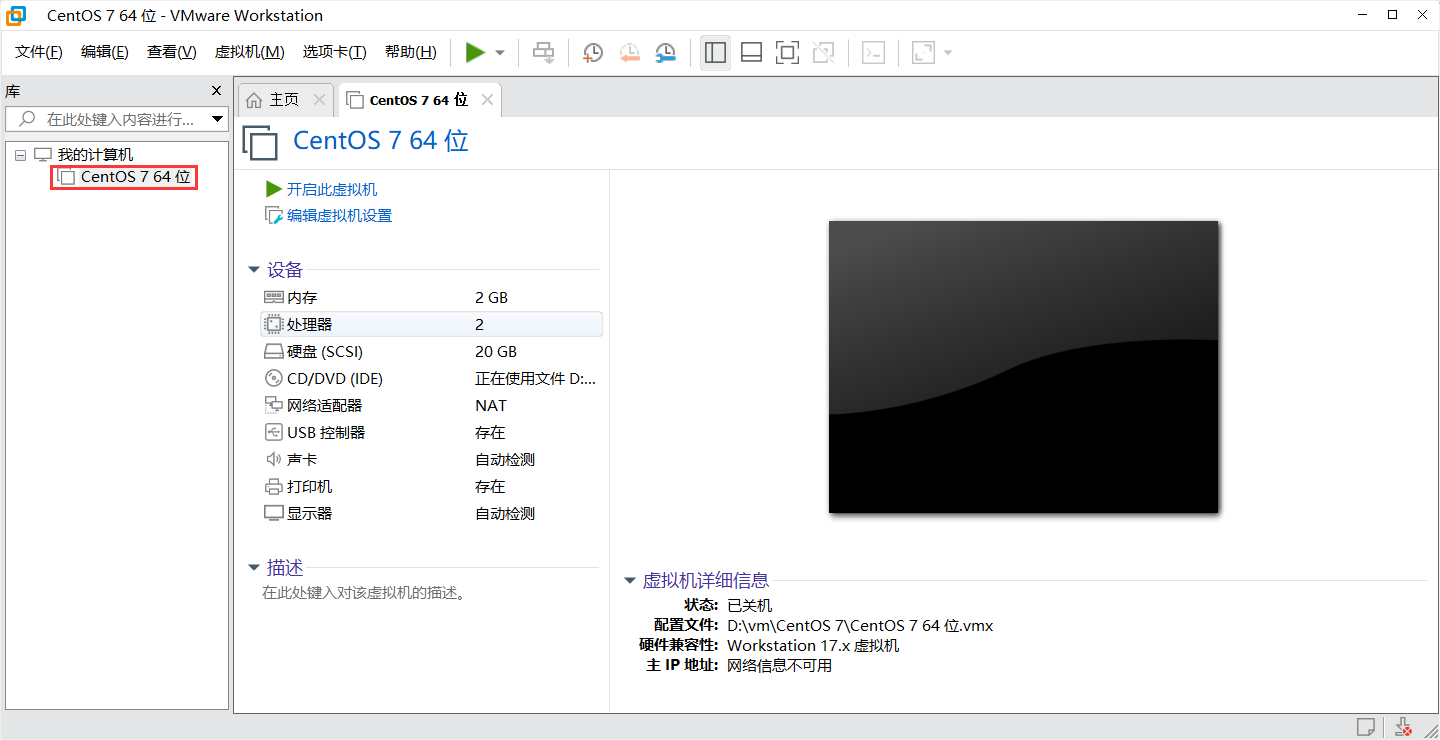1440x740 pixels.
Task: Select the 内存 device label
Action: coord(302,297)
